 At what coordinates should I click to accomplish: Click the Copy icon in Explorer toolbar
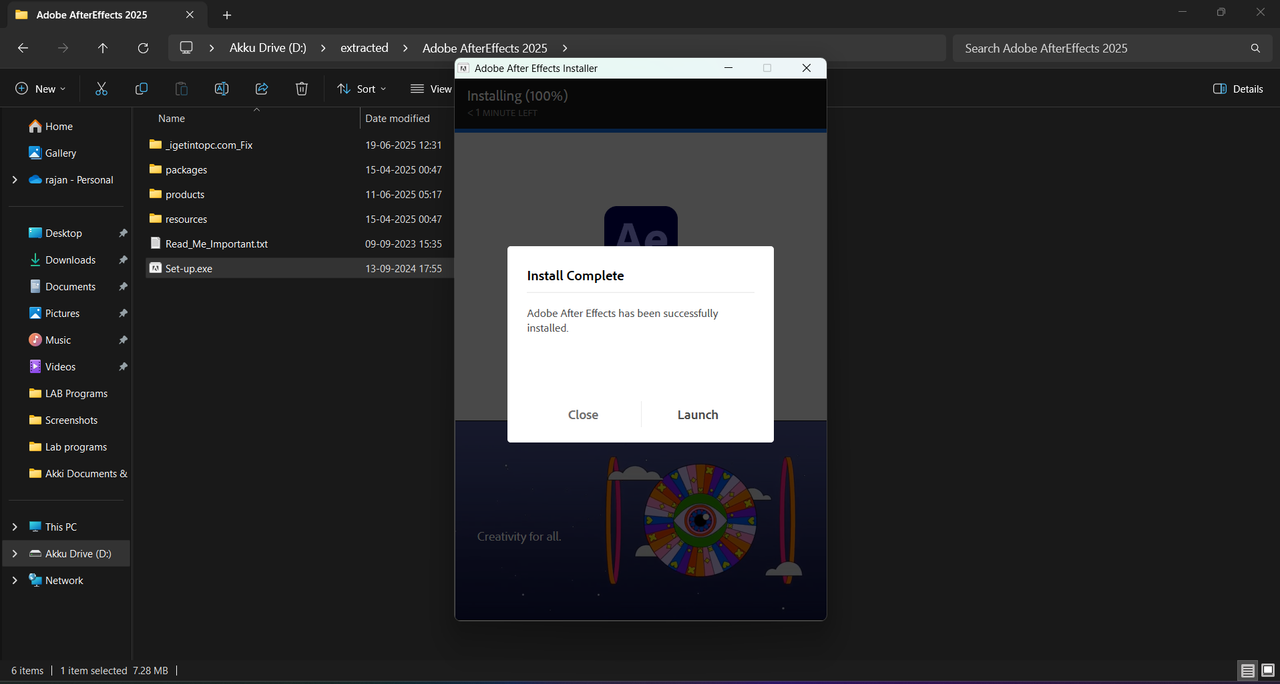(x=141, y=89)
